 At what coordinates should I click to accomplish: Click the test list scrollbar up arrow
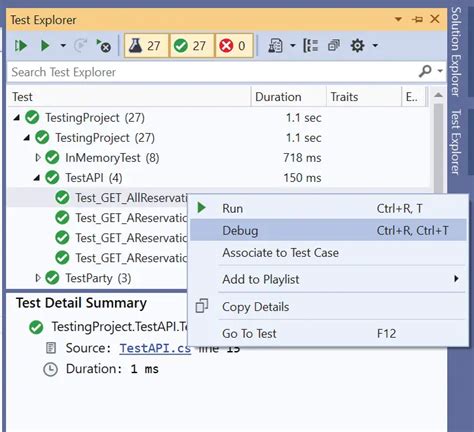(438, 95)
